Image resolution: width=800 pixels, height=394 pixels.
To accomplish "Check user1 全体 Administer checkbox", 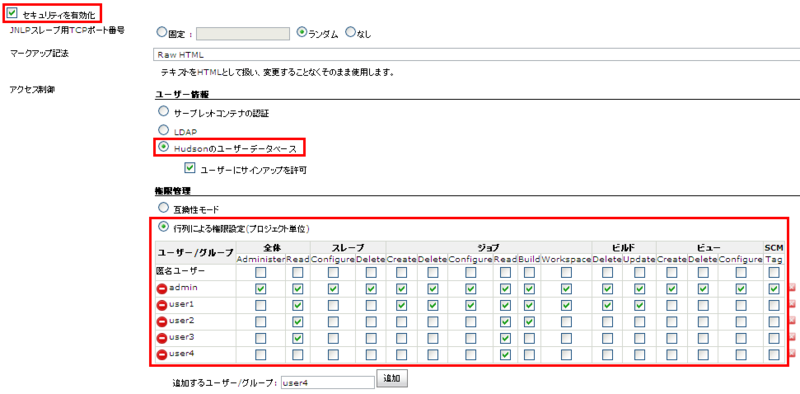I will click(260, 306).
